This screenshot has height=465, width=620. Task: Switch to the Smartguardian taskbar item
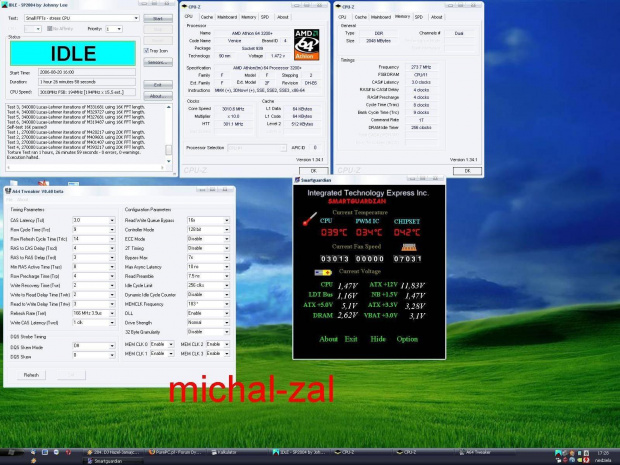(x=113, y=461)
